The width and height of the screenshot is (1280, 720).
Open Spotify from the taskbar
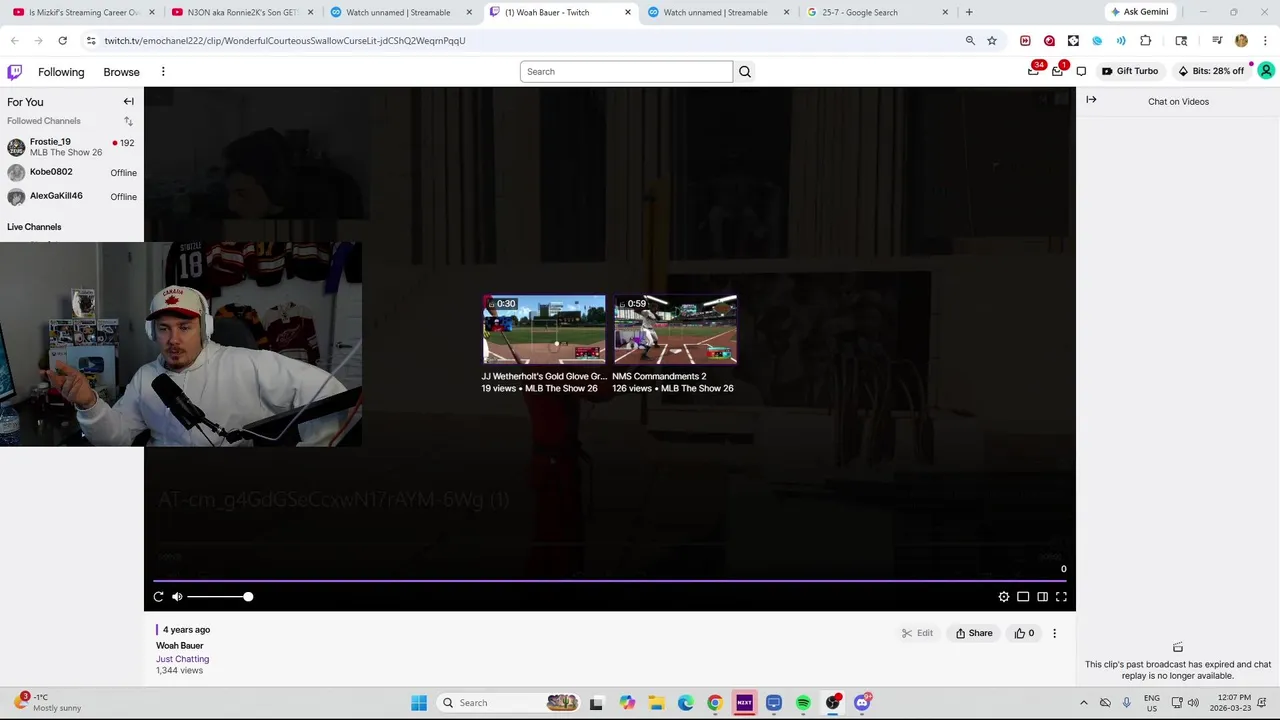[x=803, y=703]
